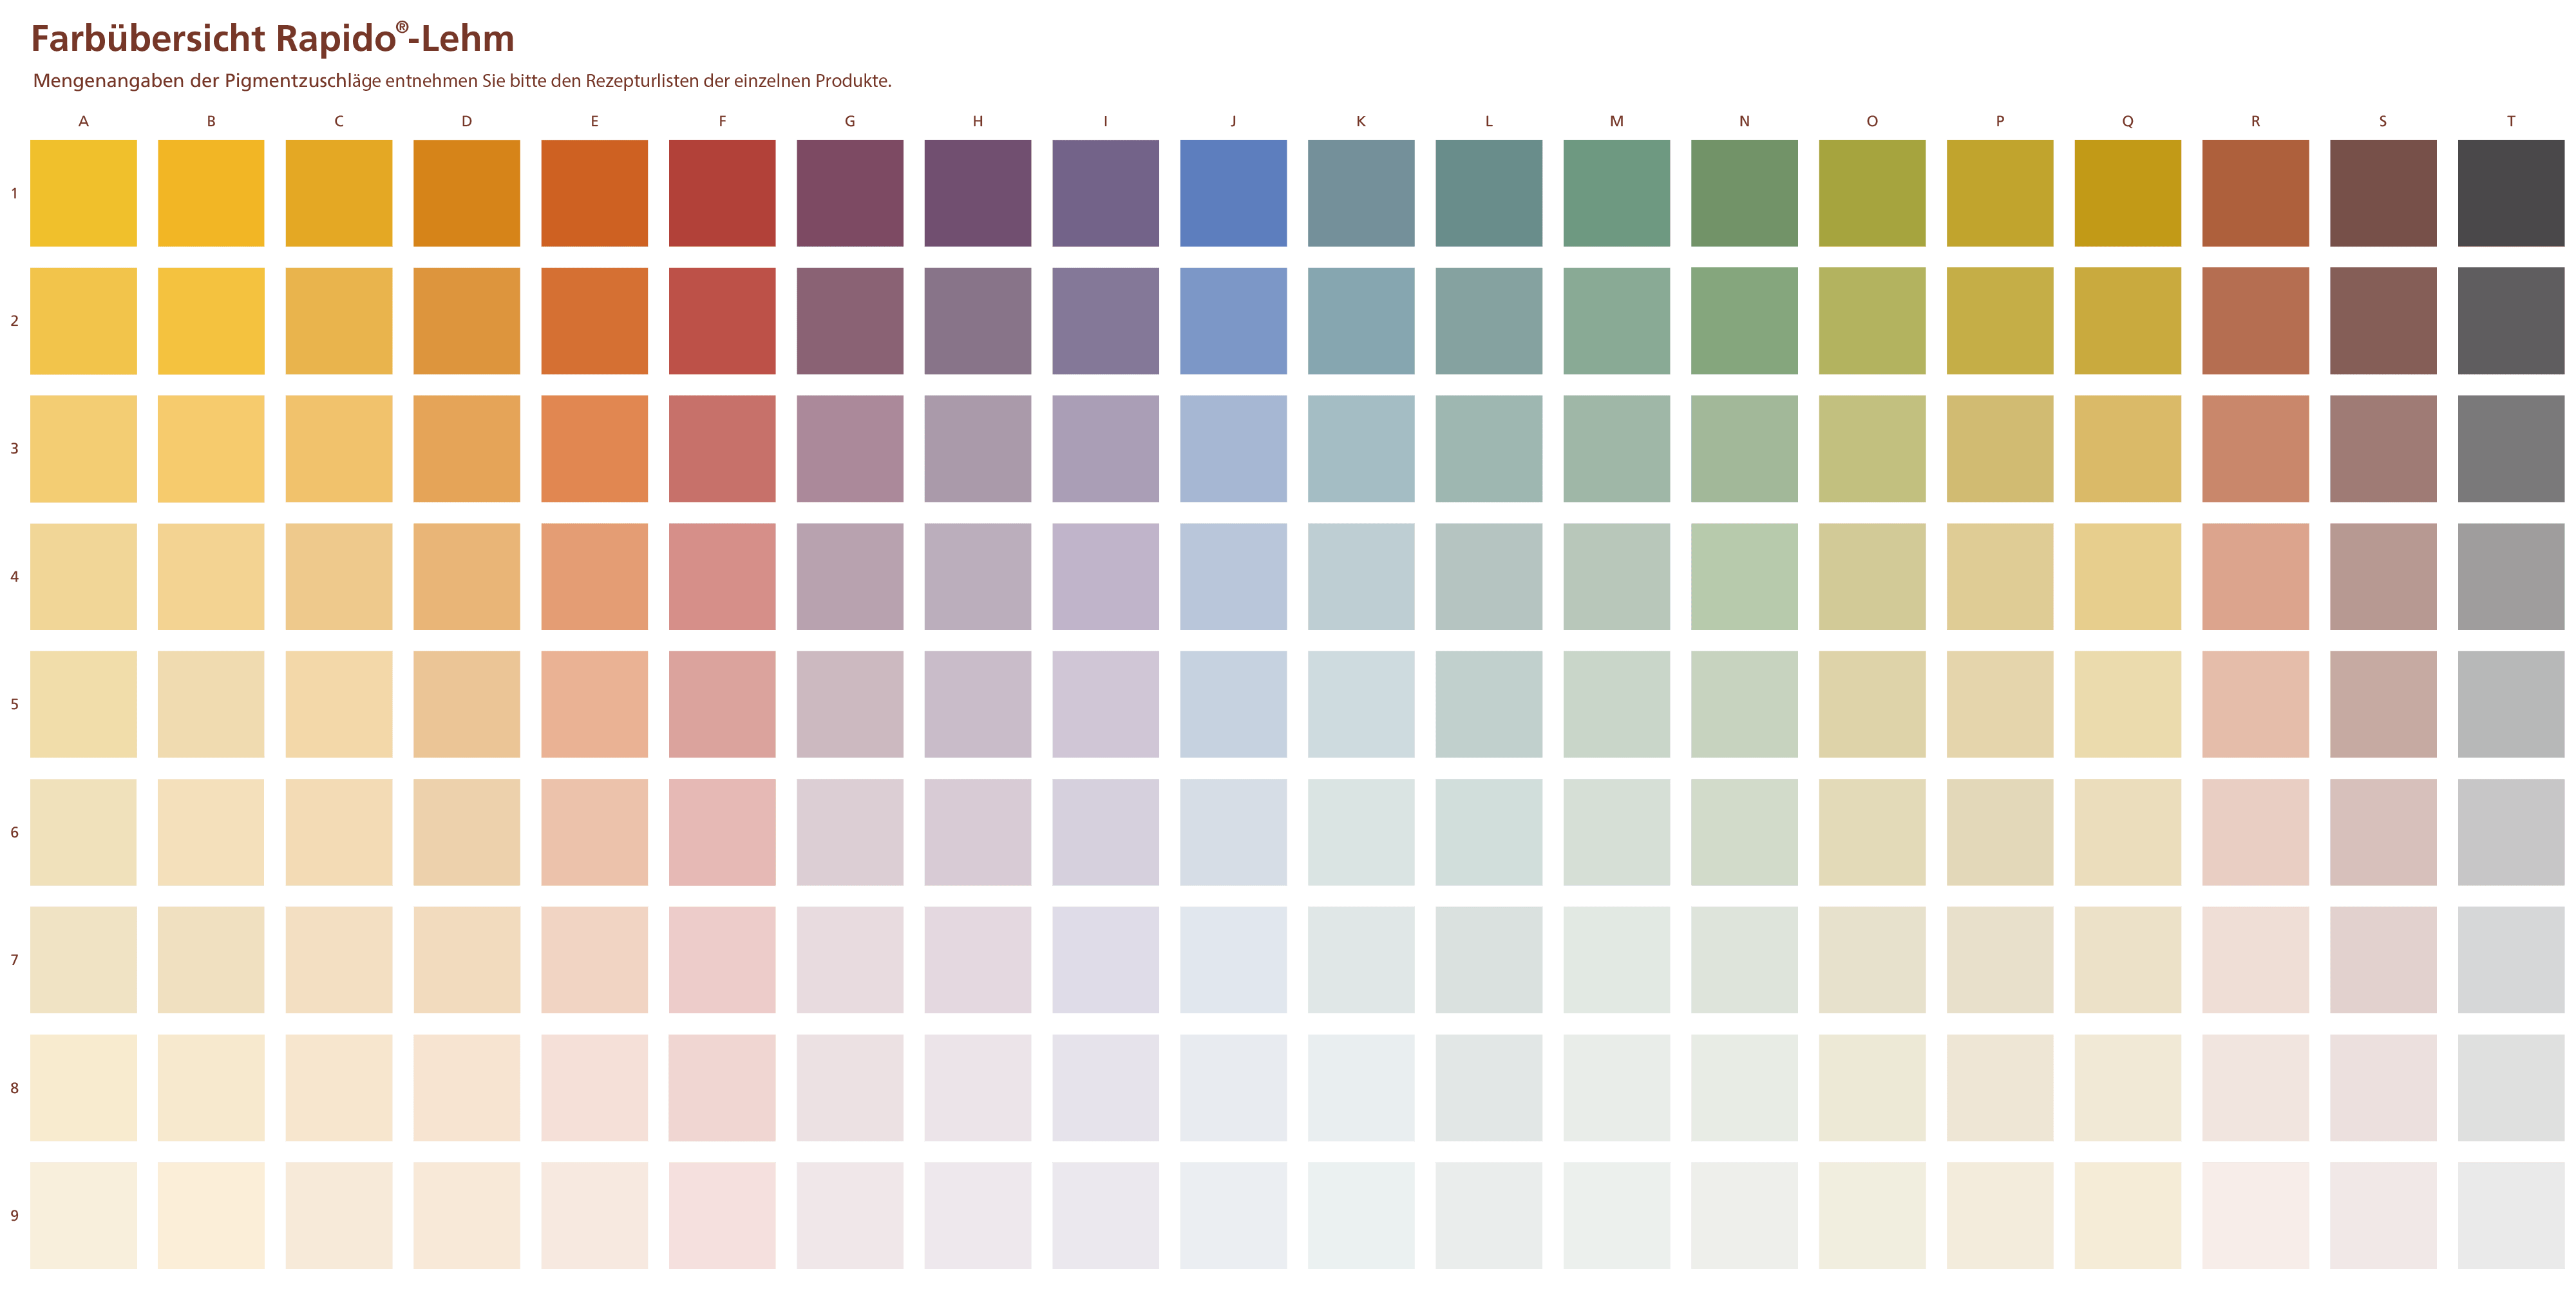Click the row label number 2
This screenshot has height=1289, width=2576.
pos(14,321)
